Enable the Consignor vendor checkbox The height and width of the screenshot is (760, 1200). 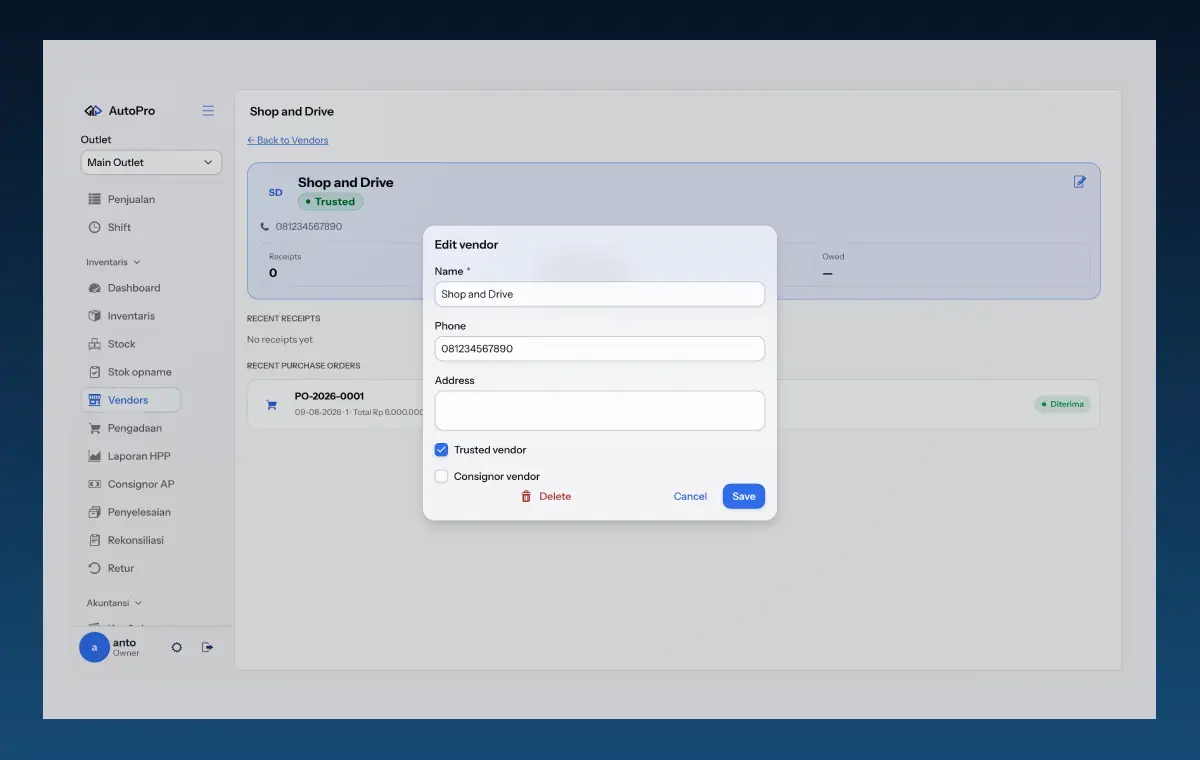441,476
